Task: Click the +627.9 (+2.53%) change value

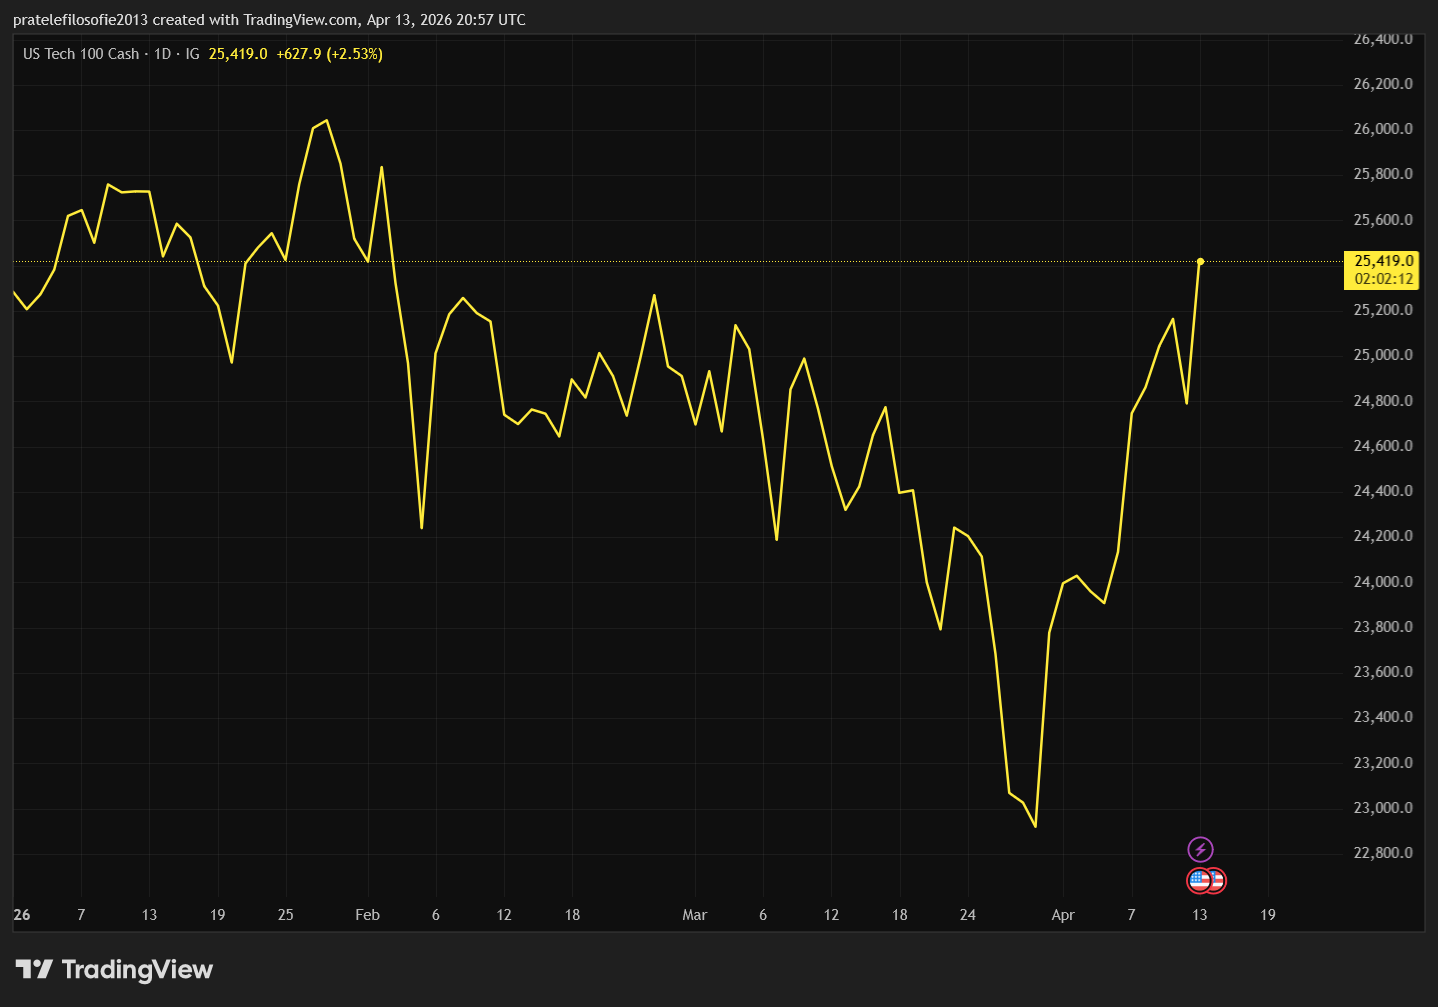Action: pyautogui.click(x=330, y=54)
